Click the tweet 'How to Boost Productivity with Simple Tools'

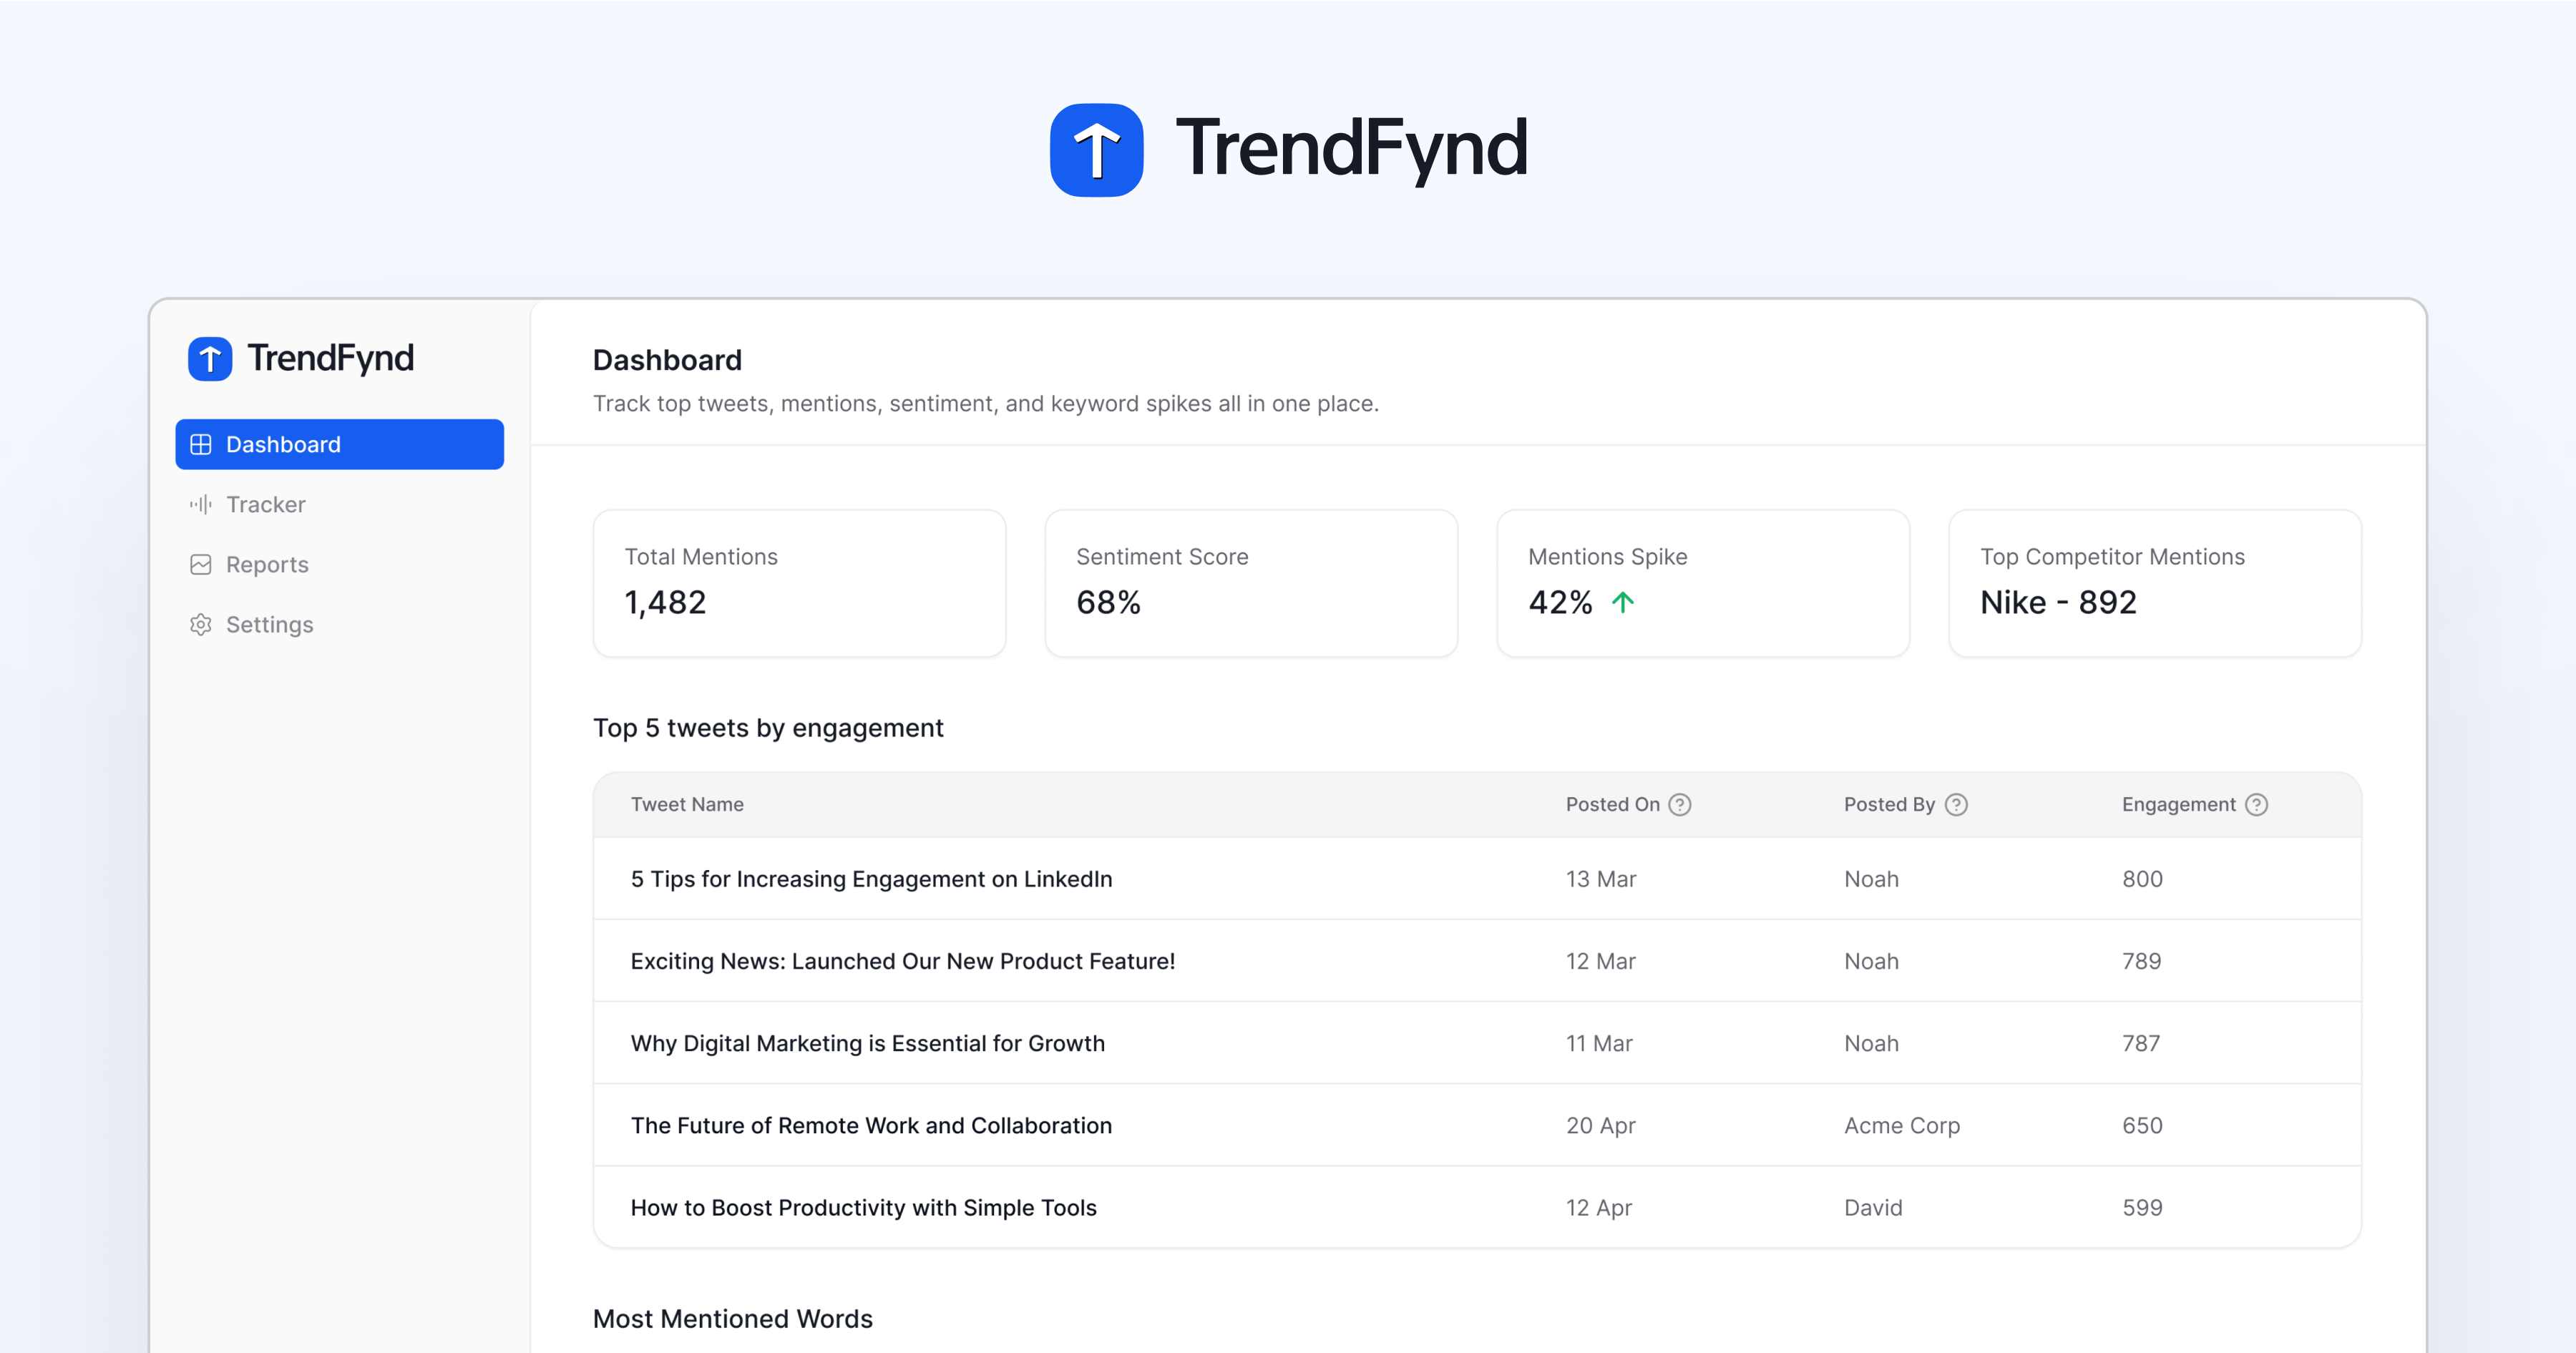coord(863,1207)
